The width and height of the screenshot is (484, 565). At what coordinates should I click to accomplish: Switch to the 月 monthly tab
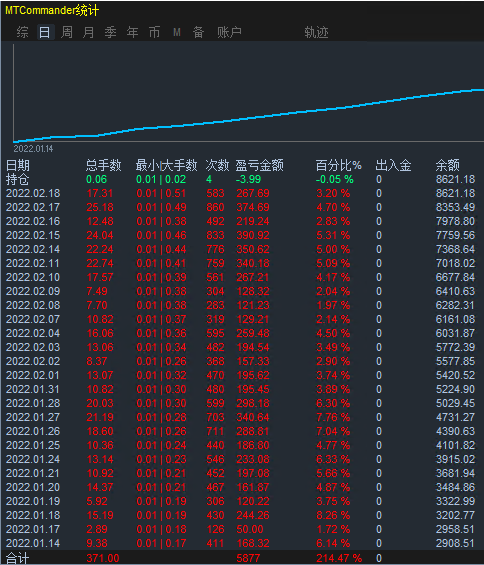88,32
